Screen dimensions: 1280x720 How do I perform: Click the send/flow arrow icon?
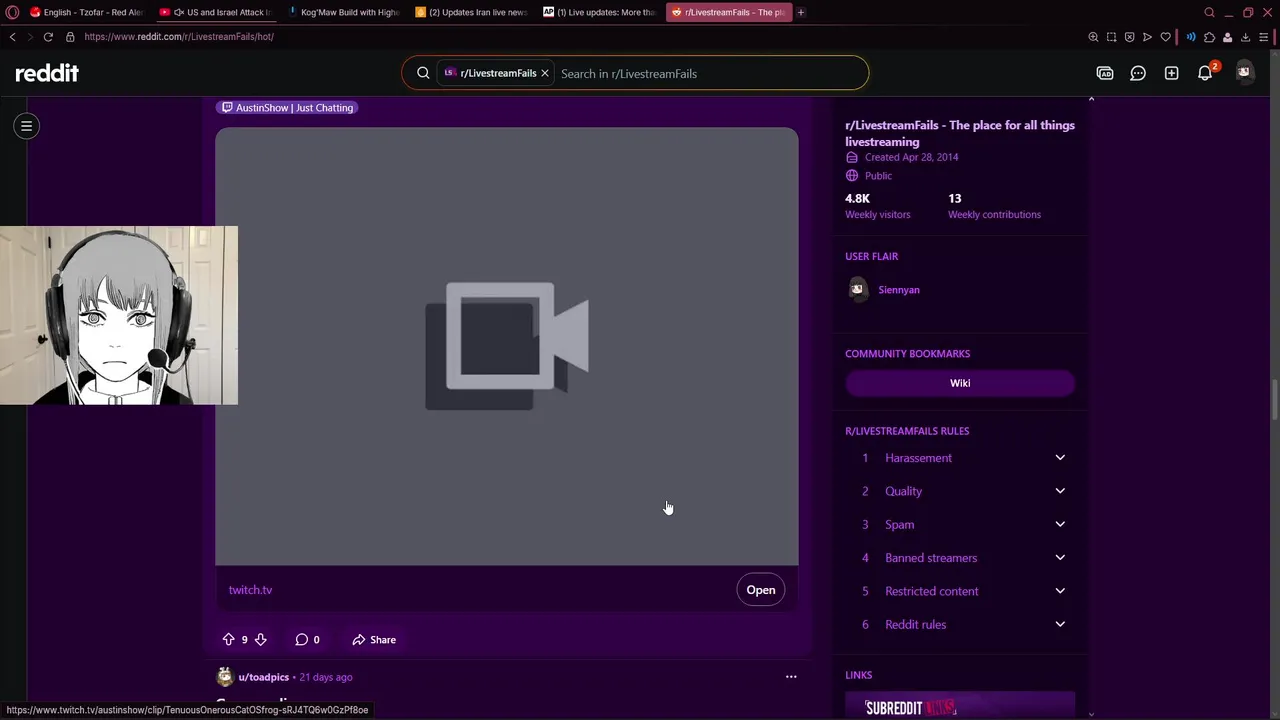click(1147, 37)
